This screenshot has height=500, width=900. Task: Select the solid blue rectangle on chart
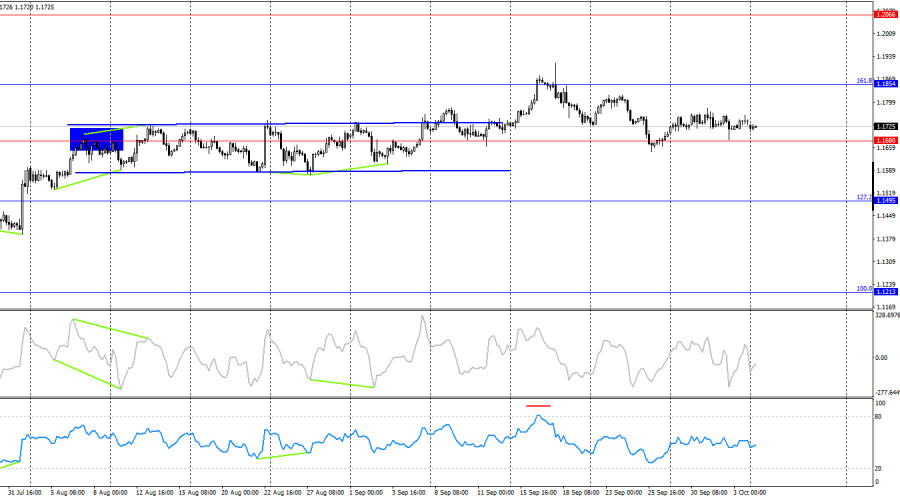tap(95, 138)
